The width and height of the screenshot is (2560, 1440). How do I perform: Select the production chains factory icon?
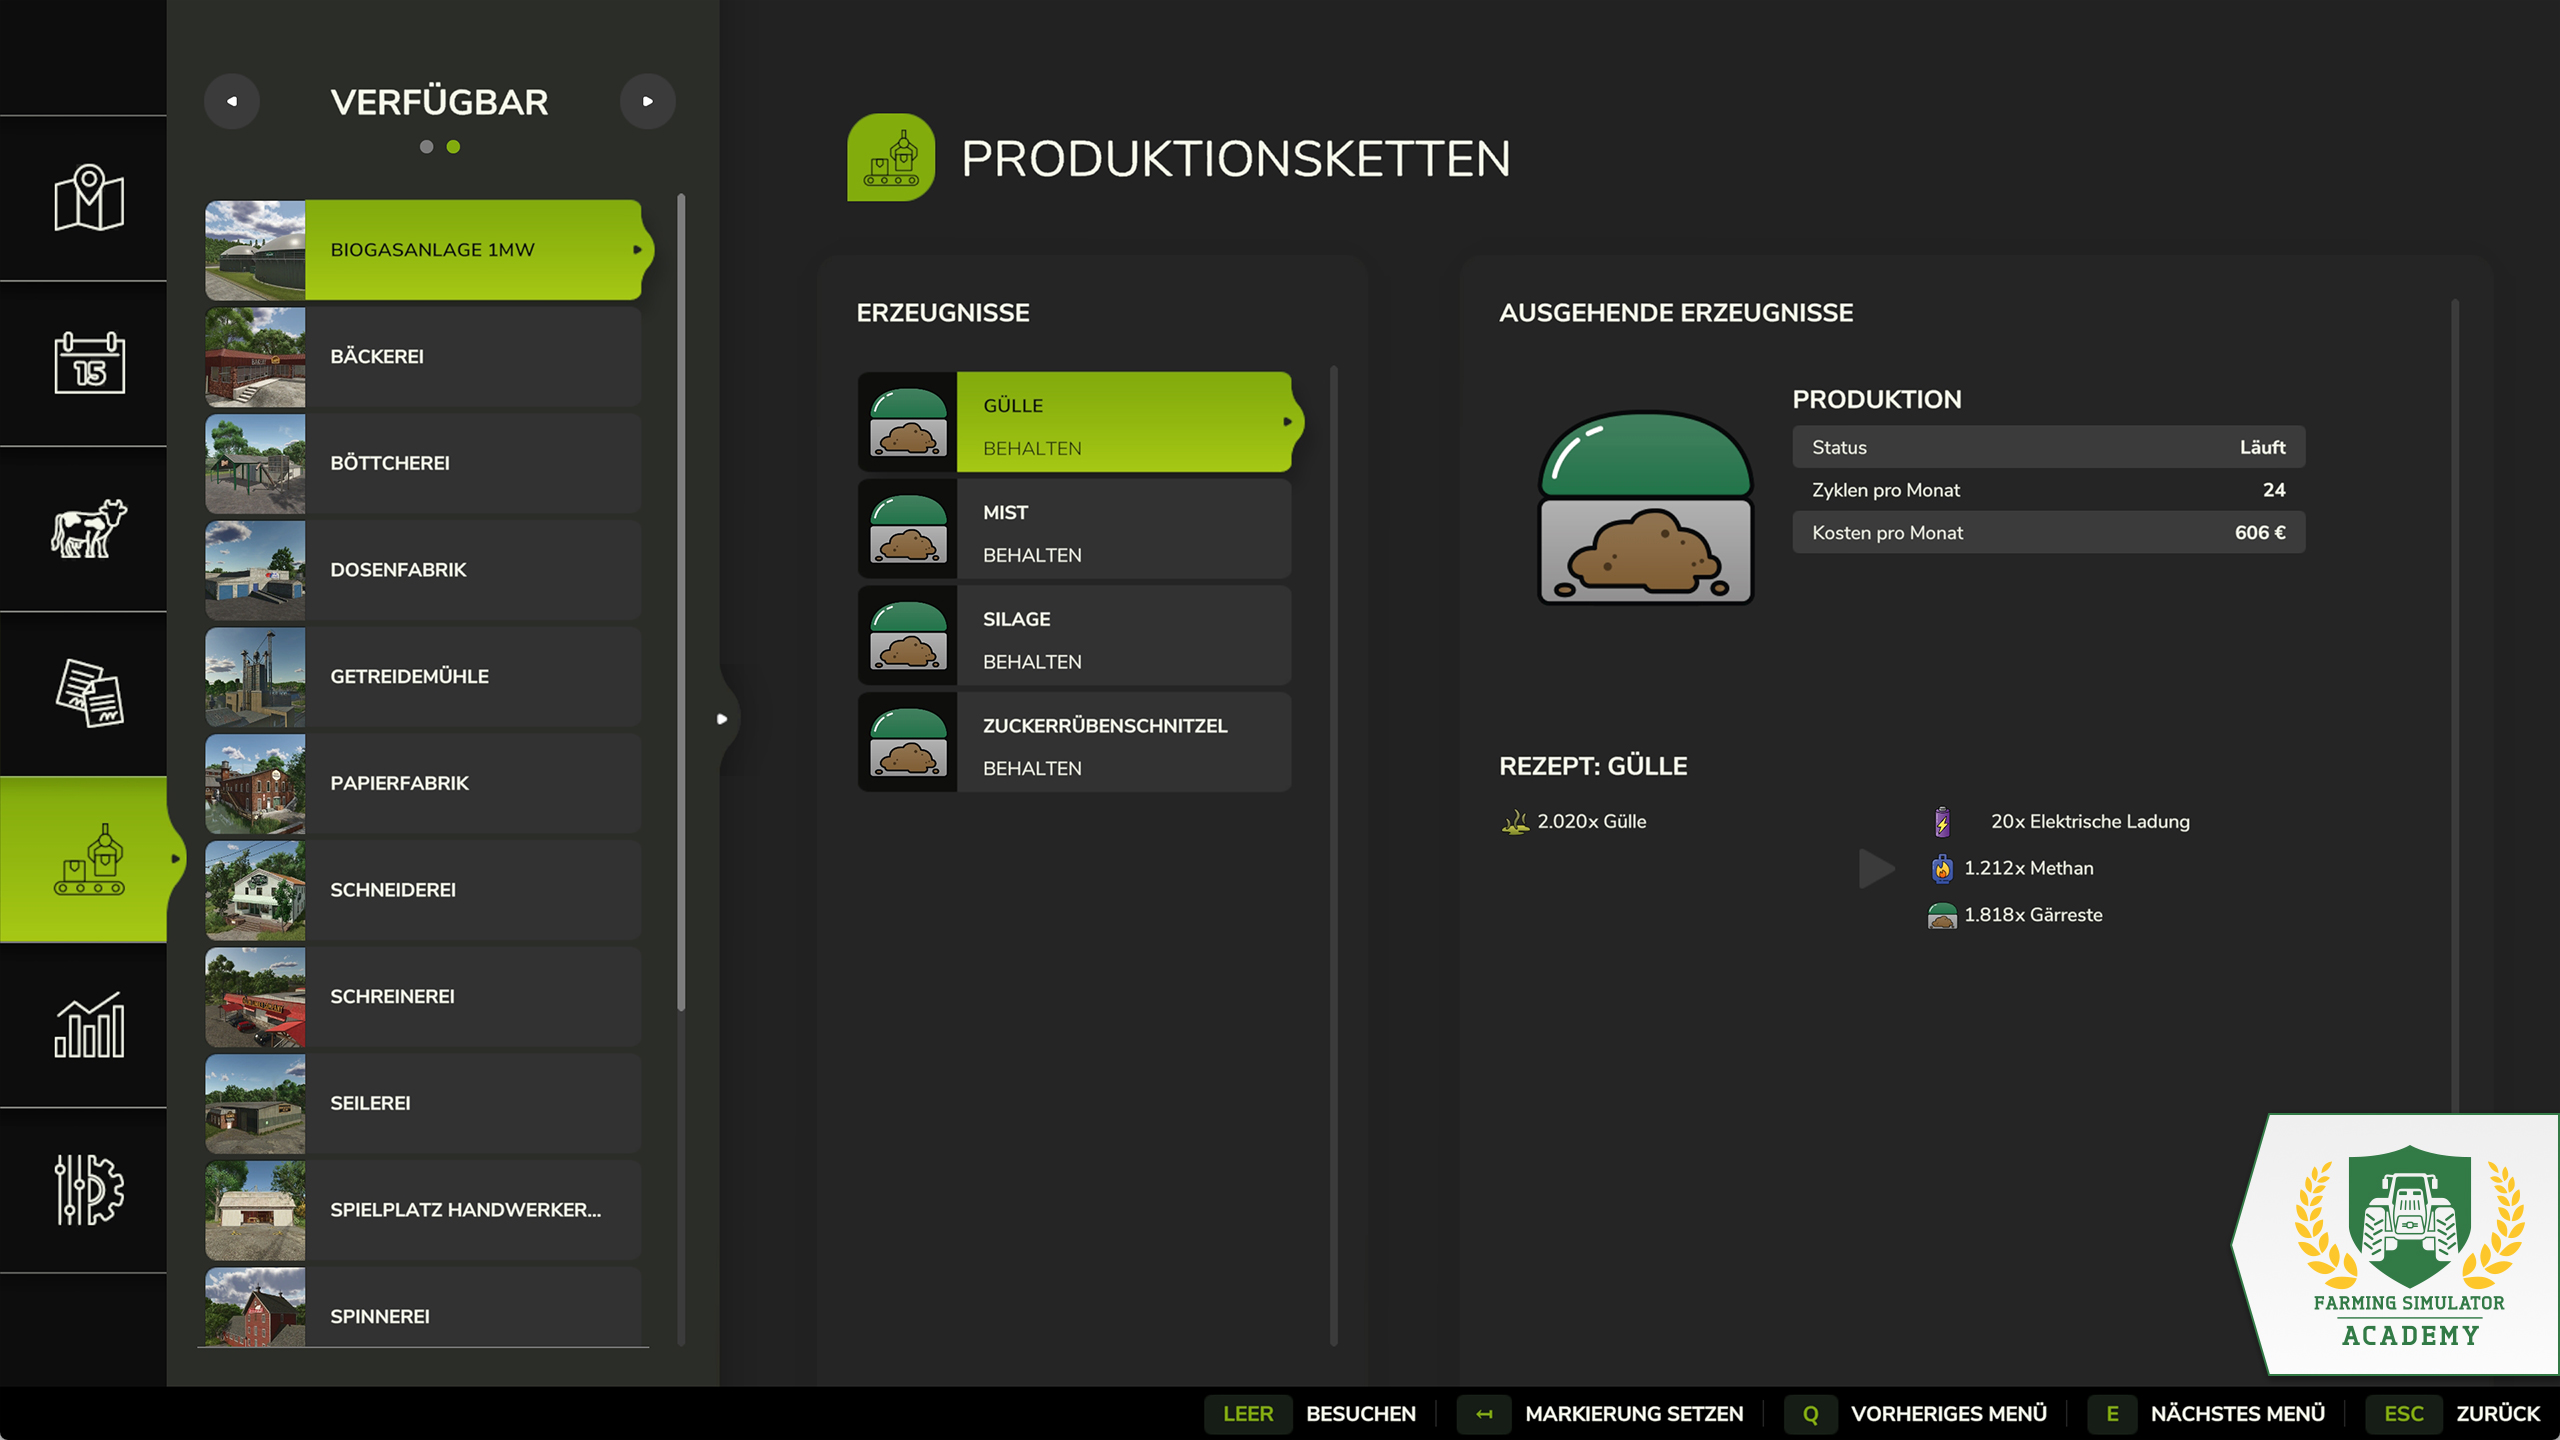pos(88,859)
